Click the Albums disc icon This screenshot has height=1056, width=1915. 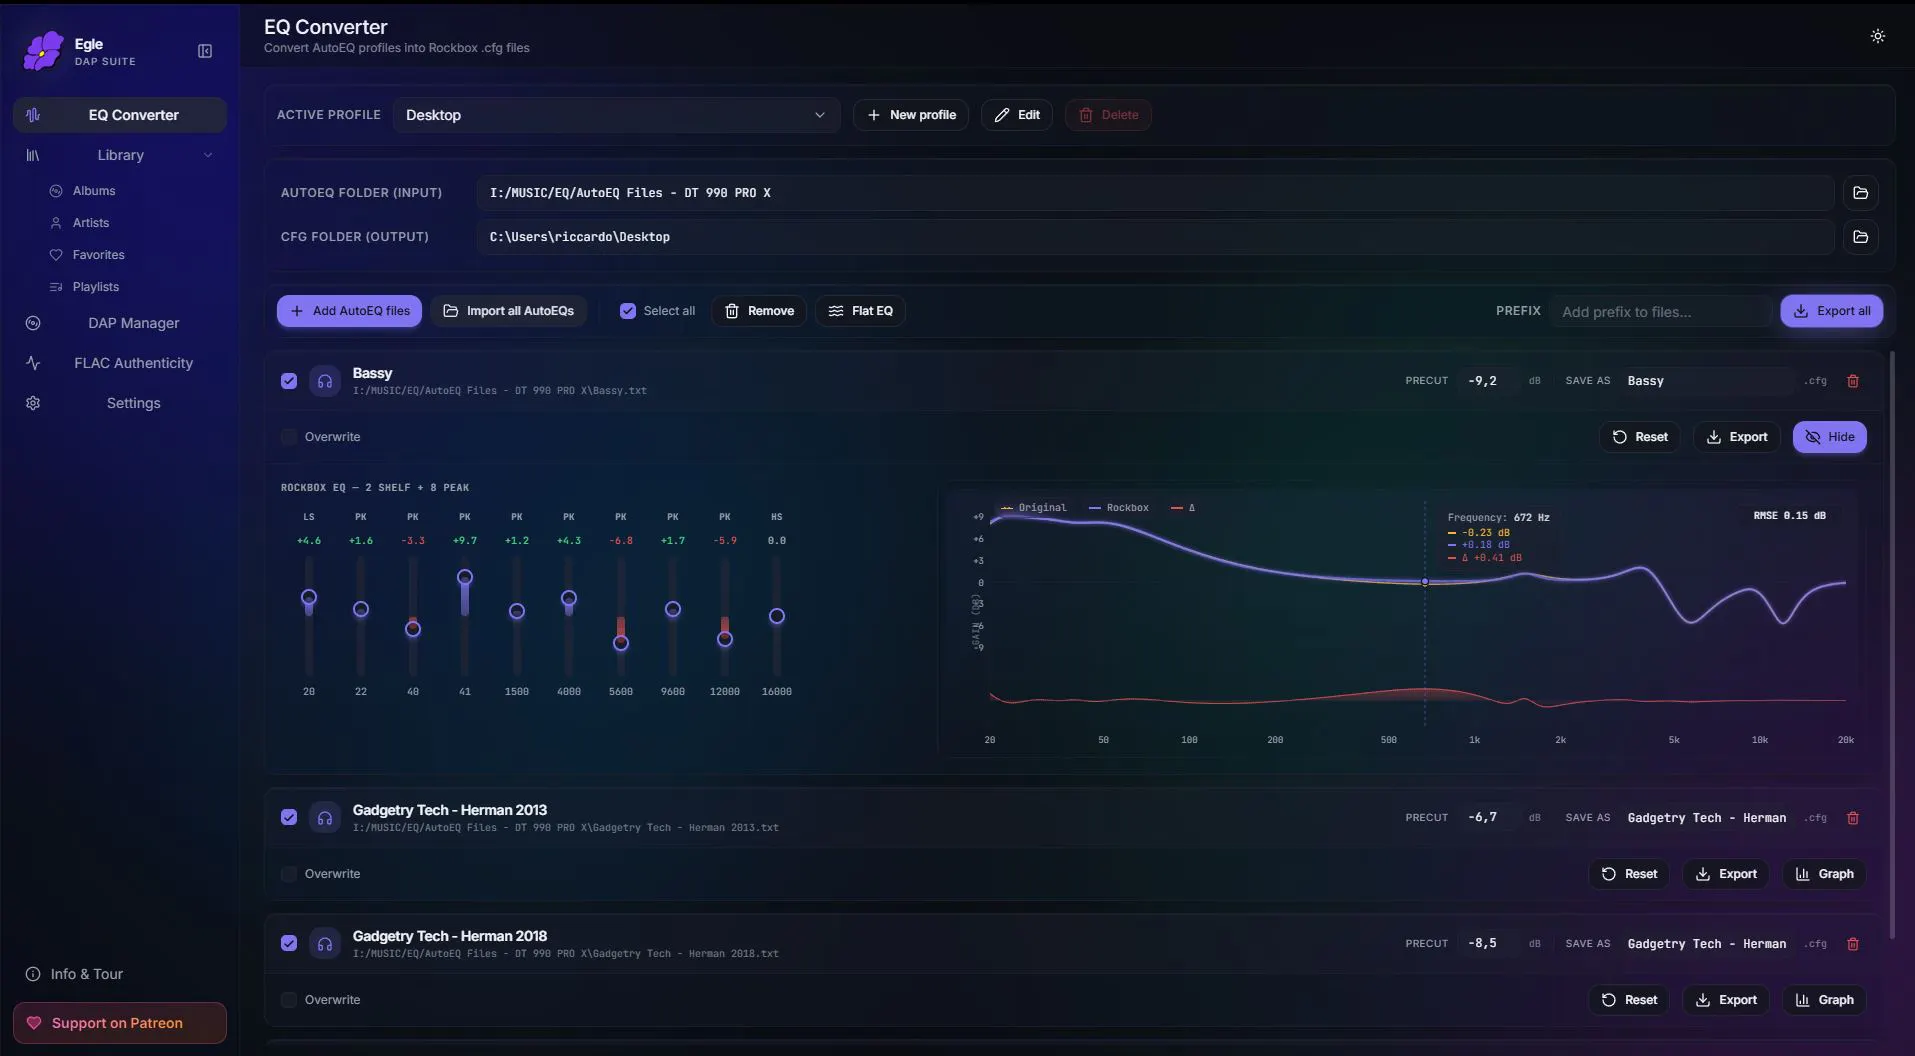click(56, 191)
